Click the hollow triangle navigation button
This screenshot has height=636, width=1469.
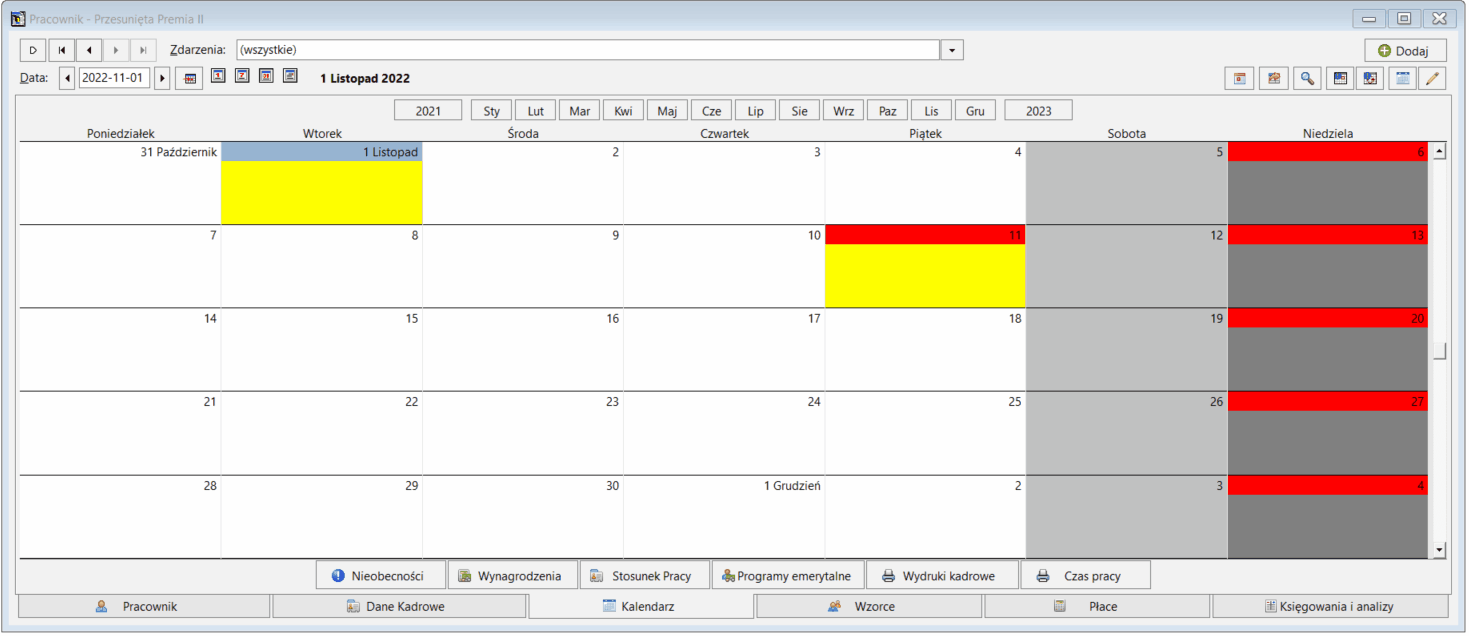coord(33,50)
